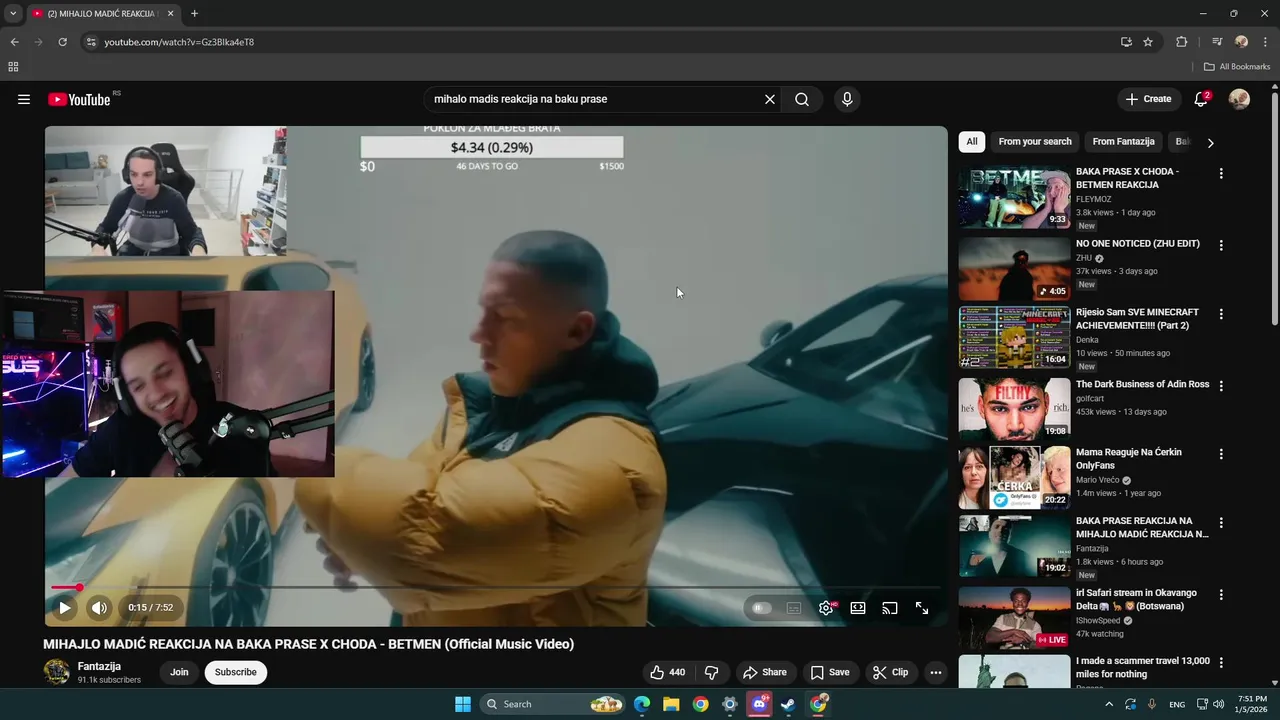The image size is (1280, 720).
Task: Click the YouTube search input field
Action: (x=595, y=99)
